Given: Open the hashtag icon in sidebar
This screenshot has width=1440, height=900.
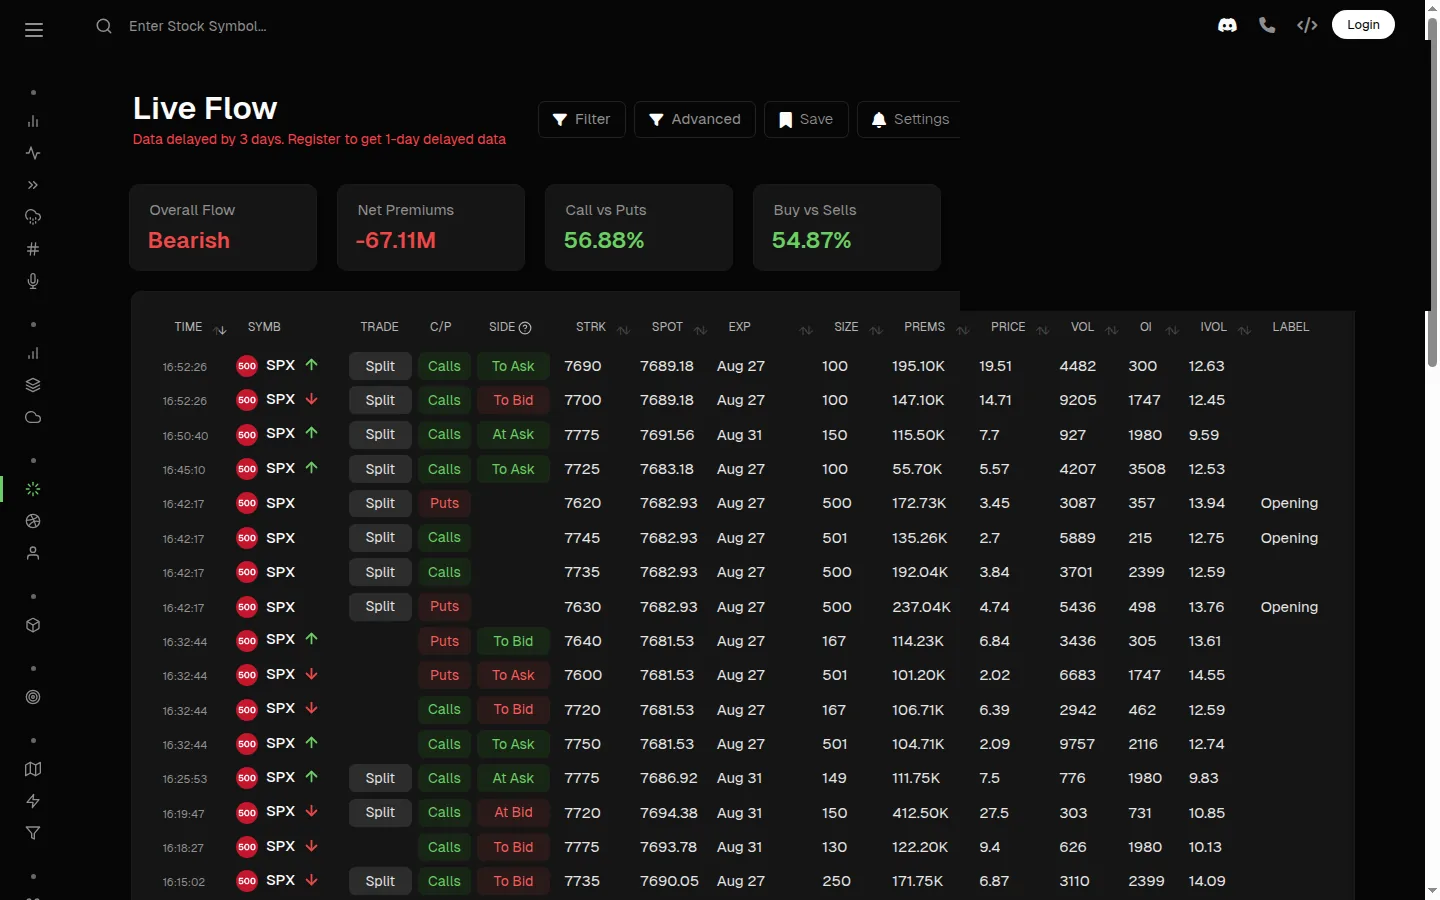Looking at the screenshot, I should tap(33, 249).
